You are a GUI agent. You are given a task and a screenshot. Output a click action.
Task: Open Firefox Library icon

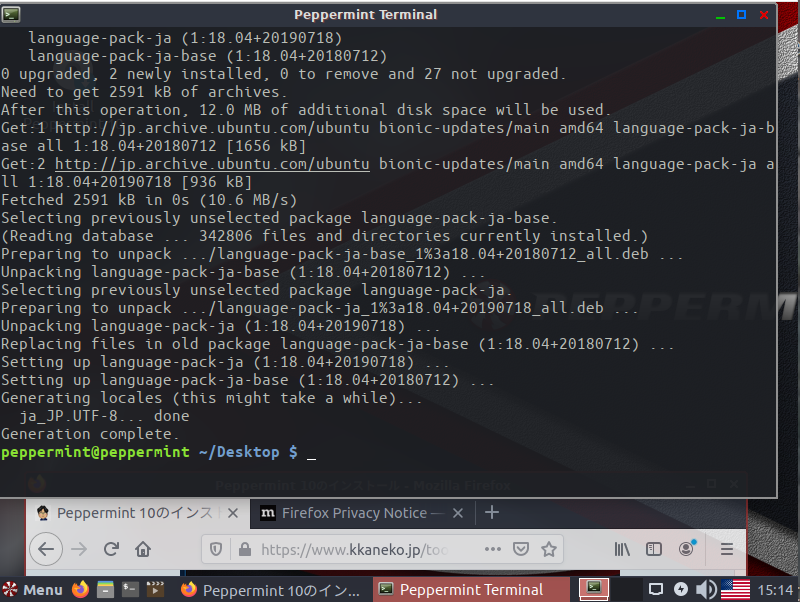click(622, 549)
